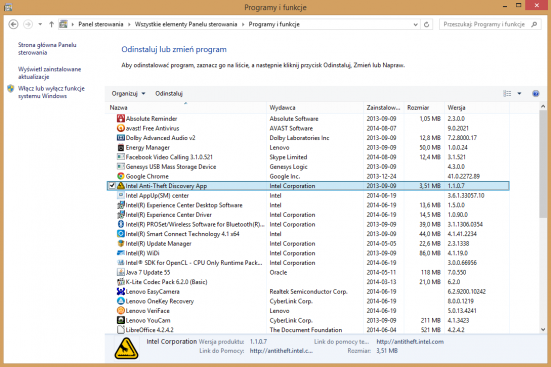This screenshot has width=551, height=367.
Task: Open the view options dropdown arrow
Action: [519, 94]
